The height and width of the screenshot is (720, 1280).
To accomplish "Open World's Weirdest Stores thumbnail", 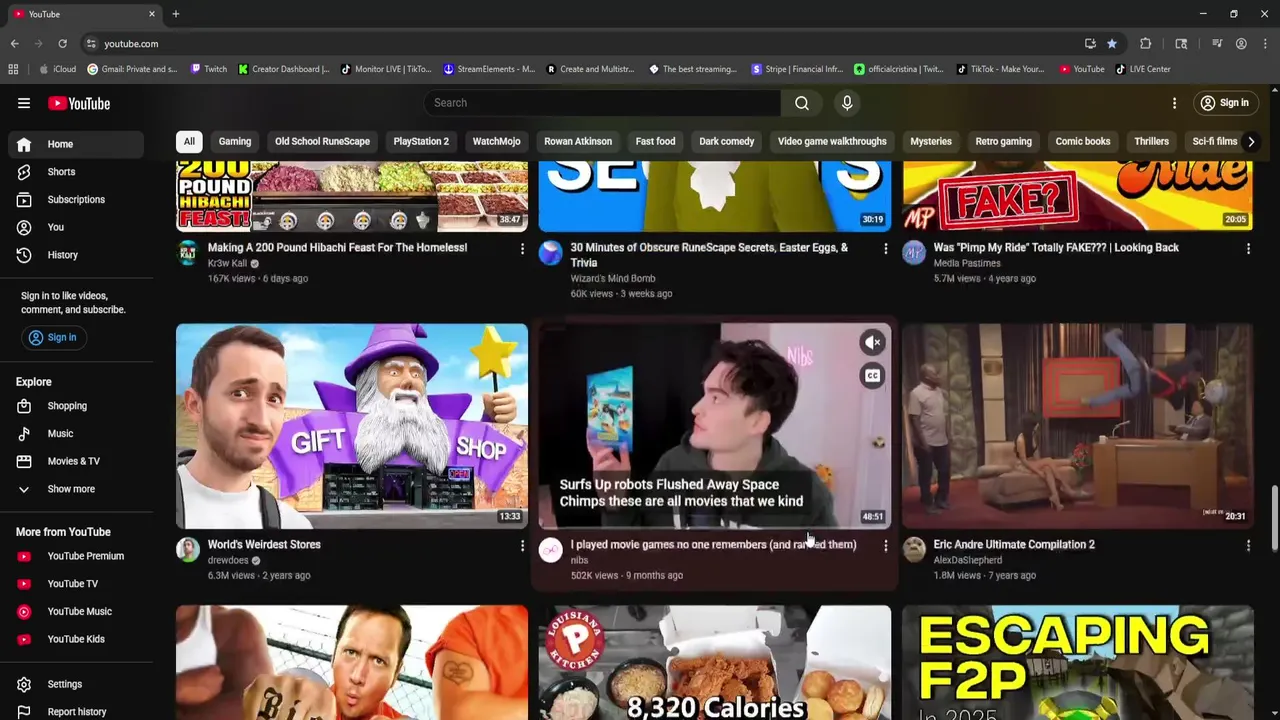I will (352, 426).
